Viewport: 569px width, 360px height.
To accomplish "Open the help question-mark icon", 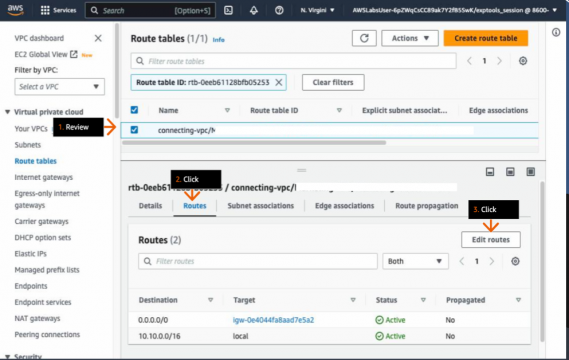I will click(x=279, y=10).
